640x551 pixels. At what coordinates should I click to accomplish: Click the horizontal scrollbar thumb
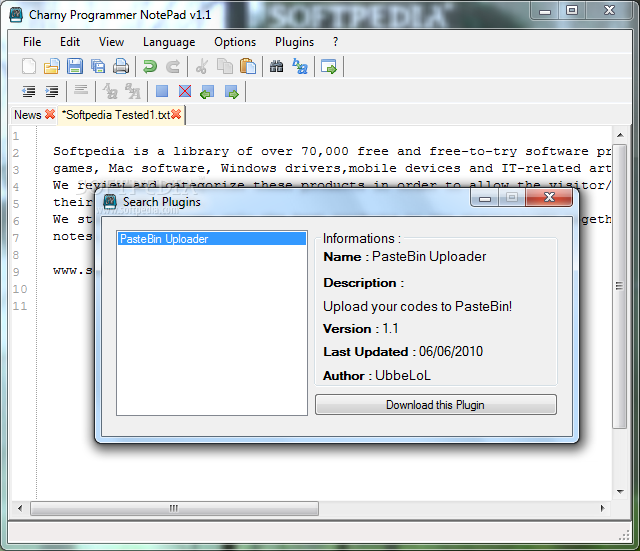174,509
